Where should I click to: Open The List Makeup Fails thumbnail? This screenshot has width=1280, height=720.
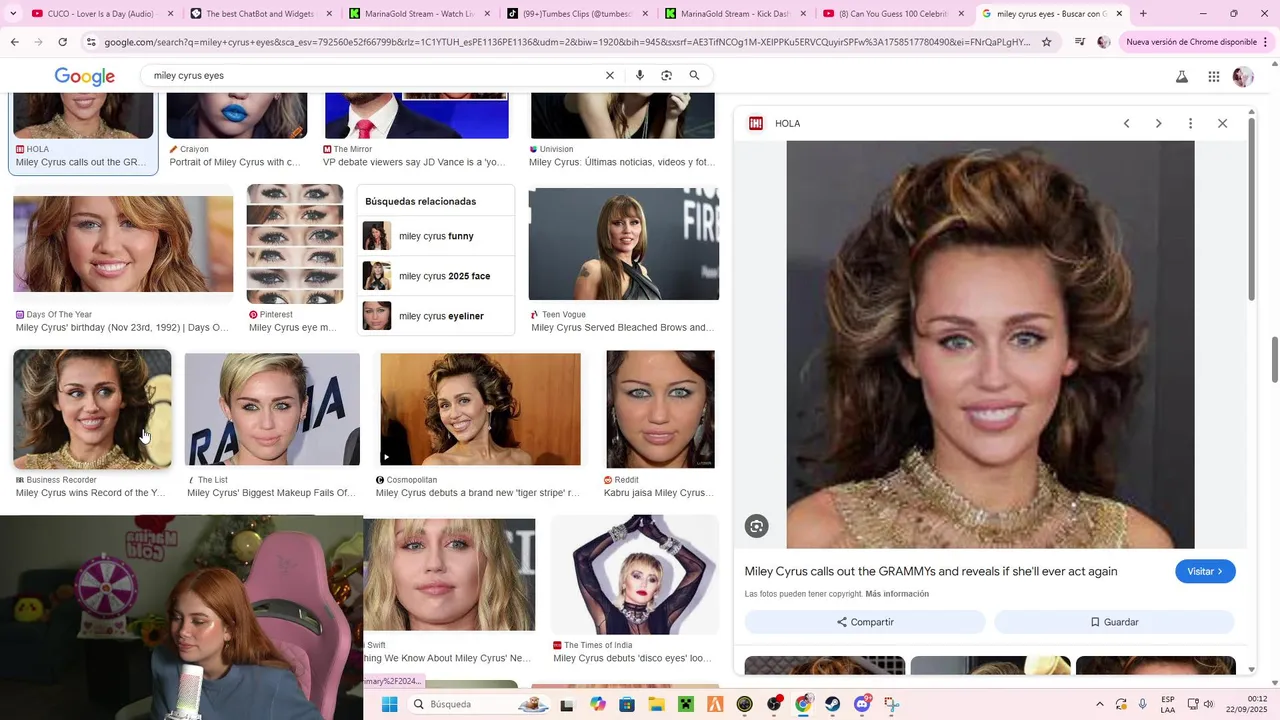click(272, 409)
